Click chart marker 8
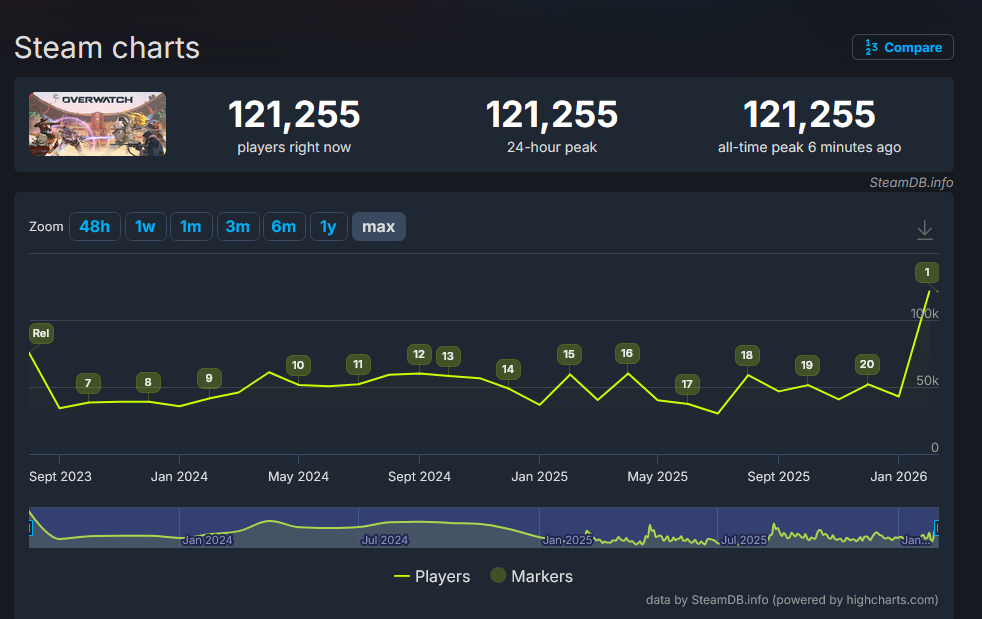 (x=148, y=382)
